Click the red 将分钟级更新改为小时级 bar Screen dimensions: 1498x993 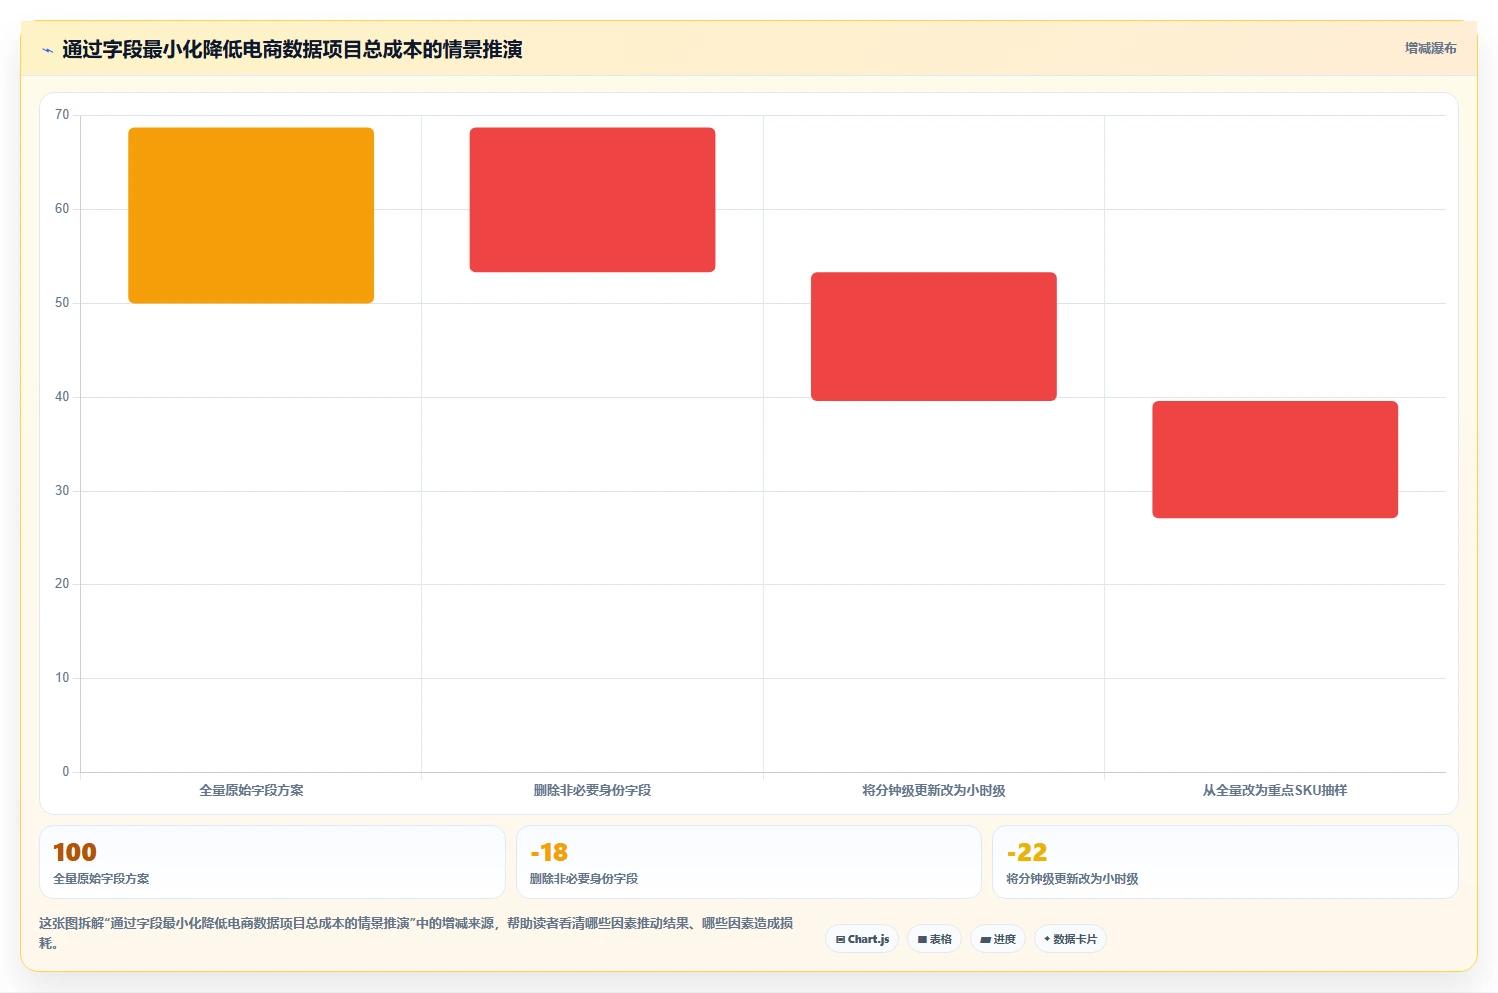pyautogui.click(x=934, y=336)
